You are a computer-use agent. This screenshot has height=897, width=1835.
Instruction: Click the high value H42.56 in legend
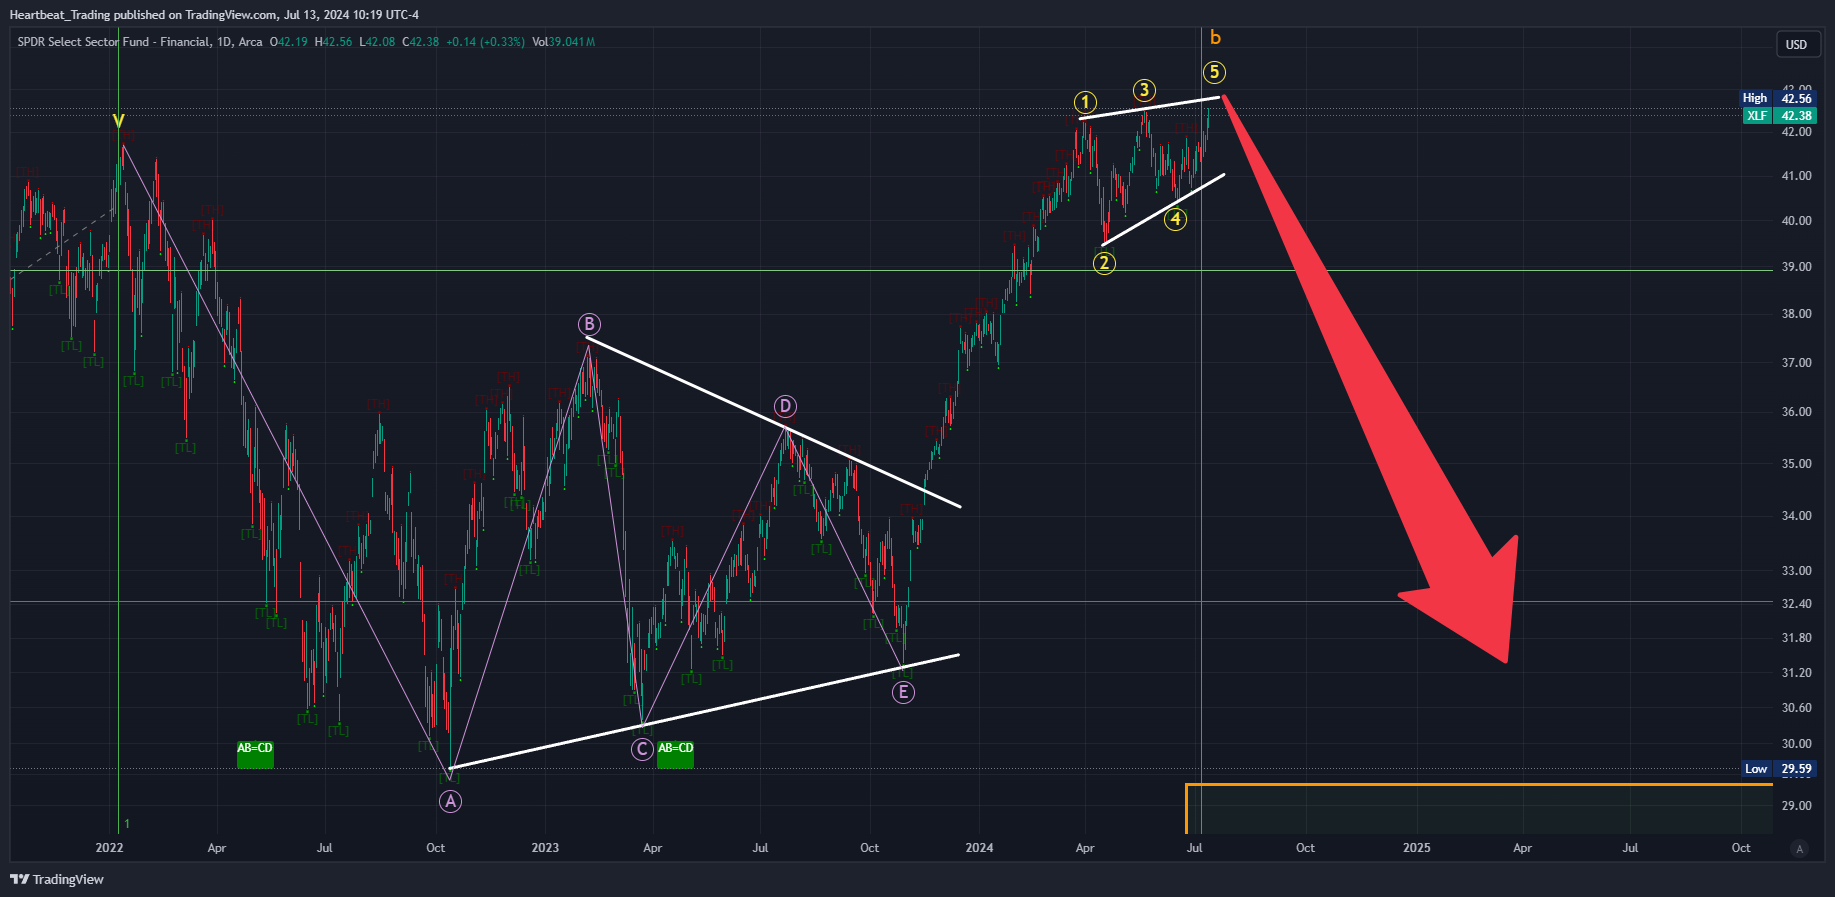point(333,42)
